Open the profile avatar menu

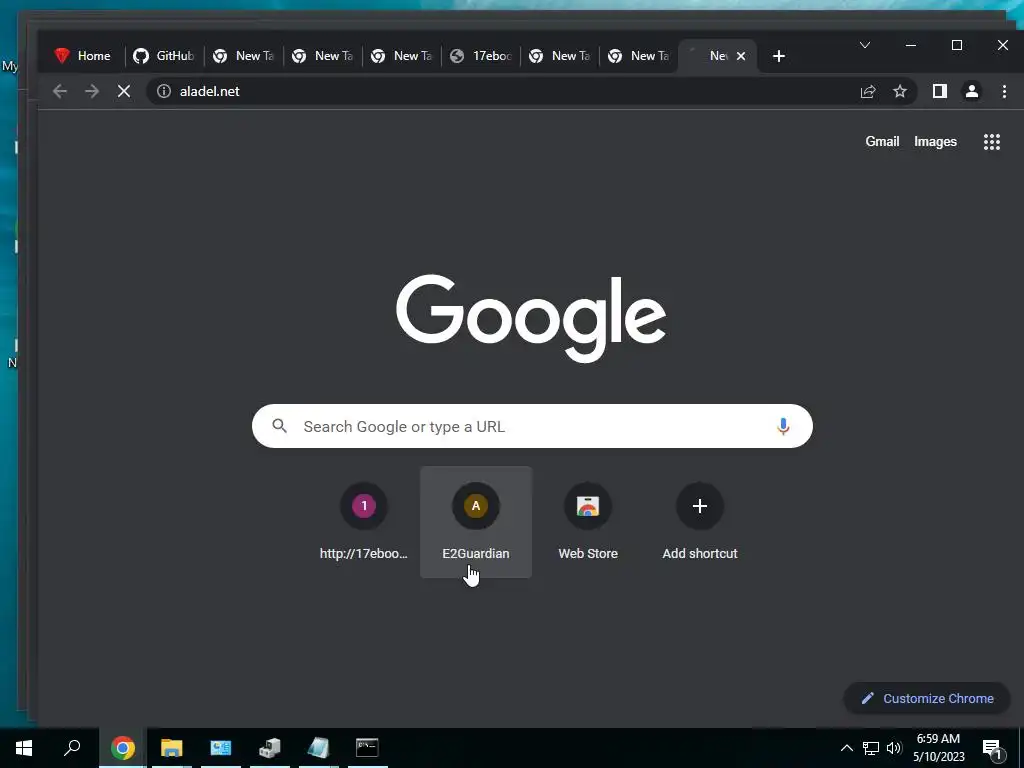click(x=972, y=91)
